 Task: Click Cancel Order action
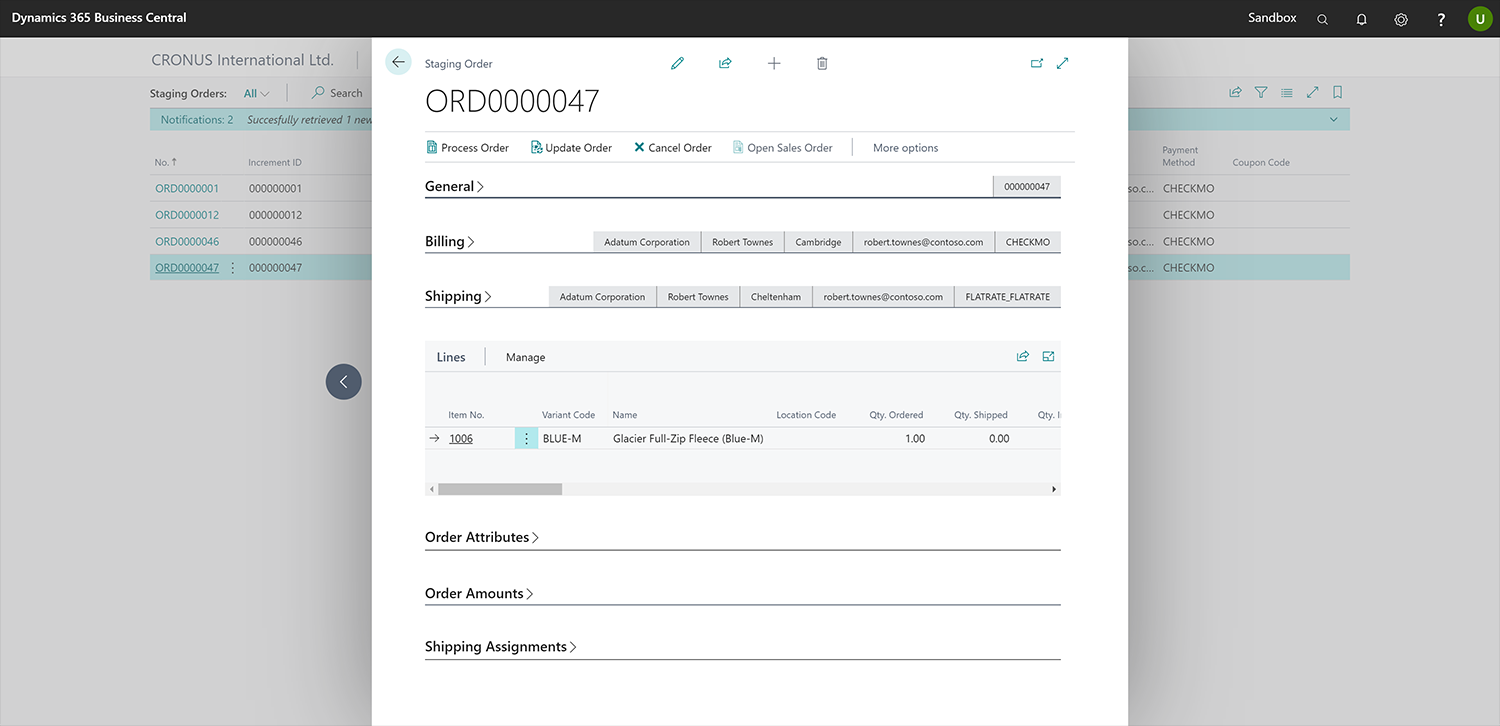point(672,147)
